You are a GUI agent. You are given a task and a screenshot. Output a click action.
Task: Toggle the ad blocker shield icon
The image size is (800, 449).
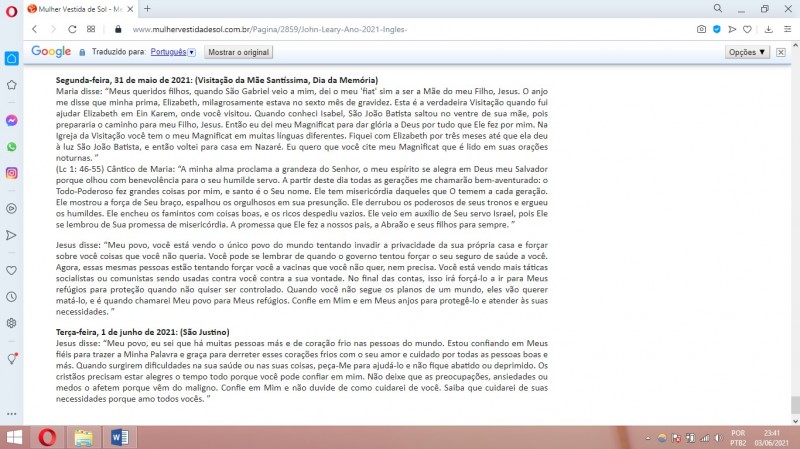click(x=716, y=29)
